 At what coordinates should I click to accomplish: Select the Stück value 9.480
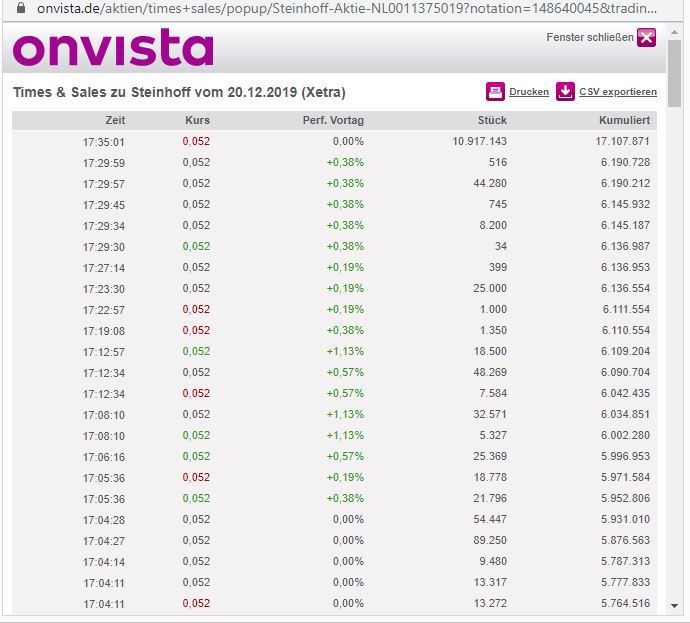coord(493,561)
